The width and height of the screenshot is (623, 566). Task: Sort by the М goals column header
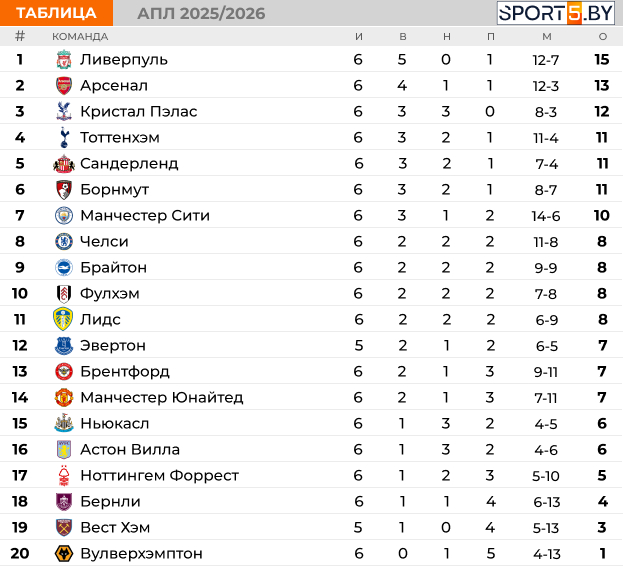(x=547, y=37)
